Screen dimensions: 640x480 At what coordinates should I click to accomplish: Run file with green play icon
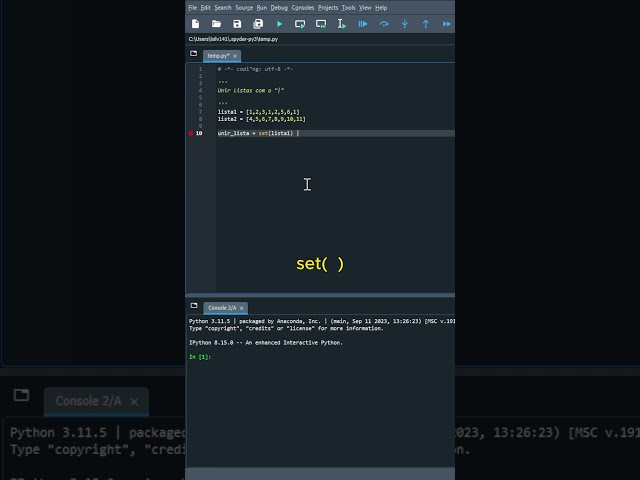click(279, 24)
